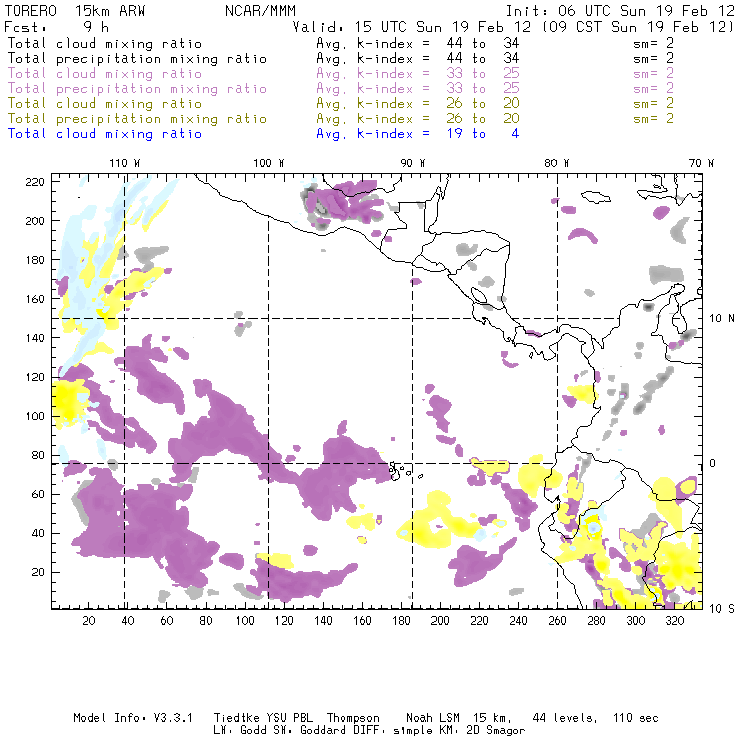
Task: Click "200" on the left vertical axis
Action: (x=35, y=221)
